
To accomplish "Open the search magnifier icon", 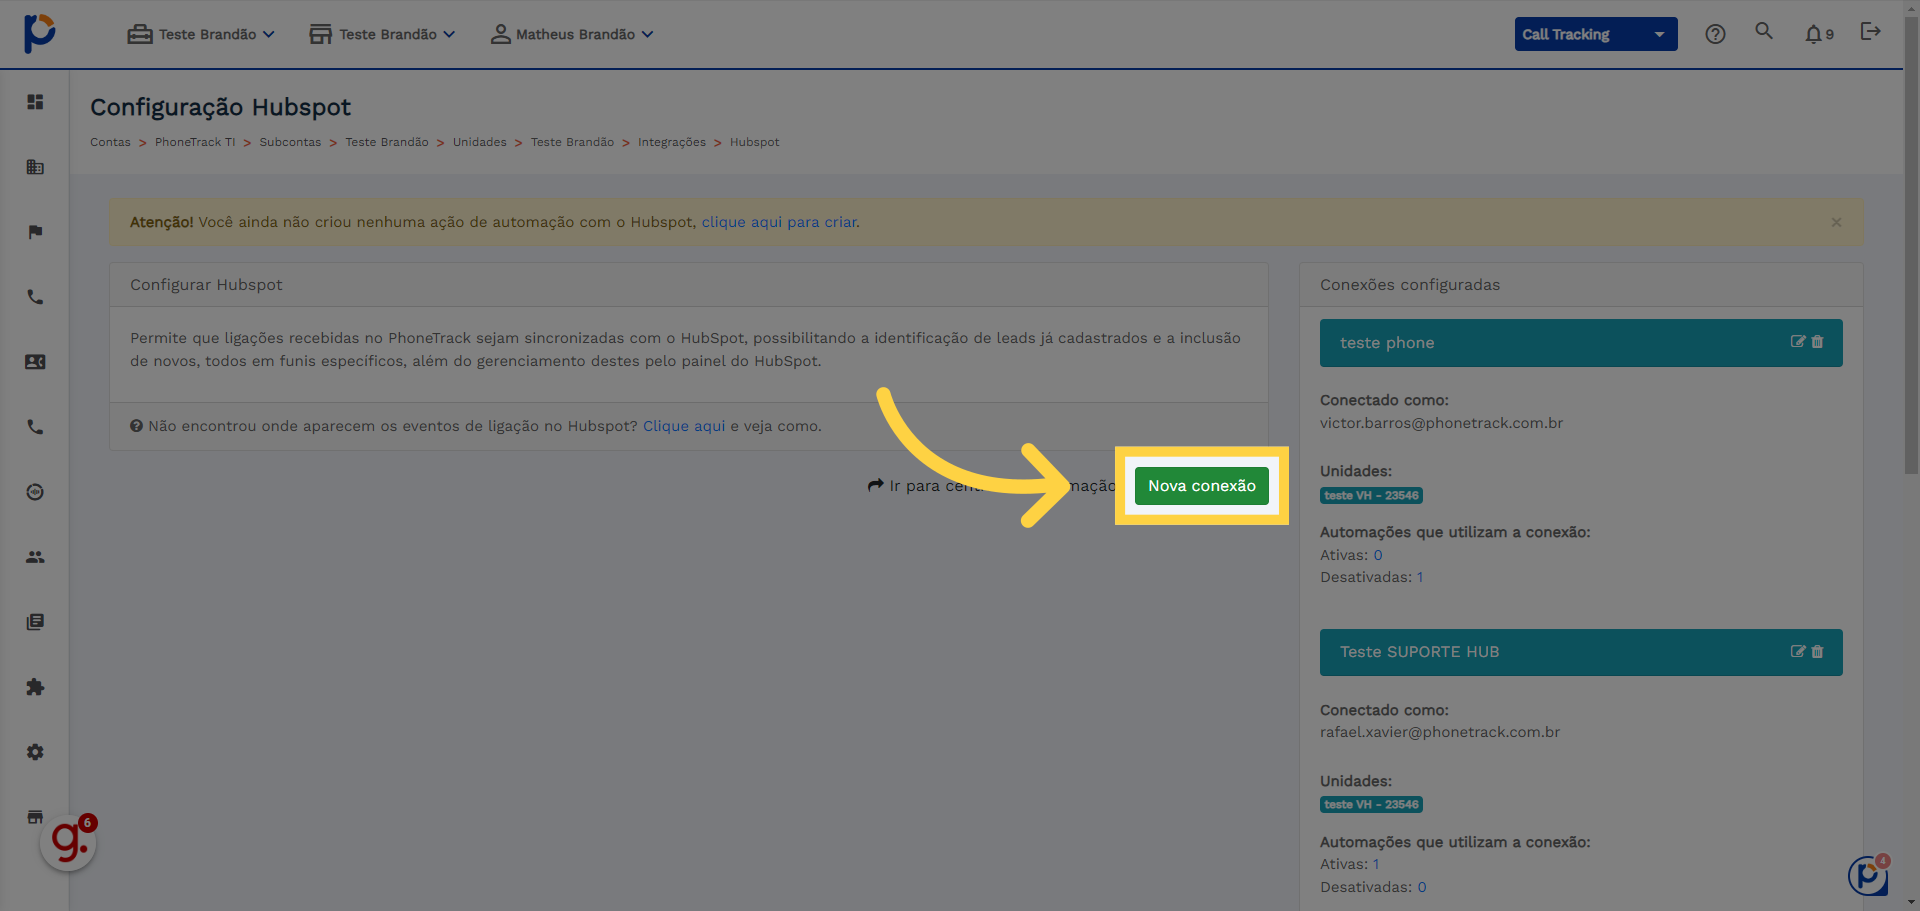I will [x=1764, y=31].
